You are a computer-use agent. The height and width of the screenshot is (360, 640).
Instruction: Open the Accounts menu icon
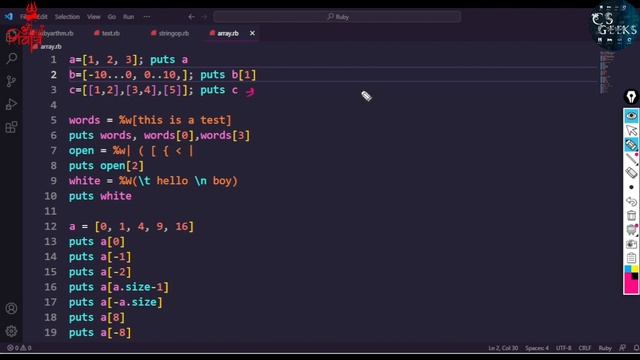11,309
